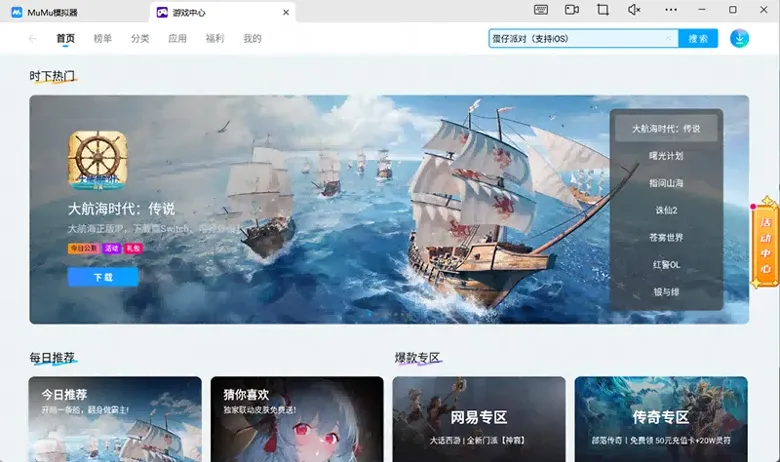Go to the 福利 tab
This screenshot has height=462, width=780.
pos(215,39)
